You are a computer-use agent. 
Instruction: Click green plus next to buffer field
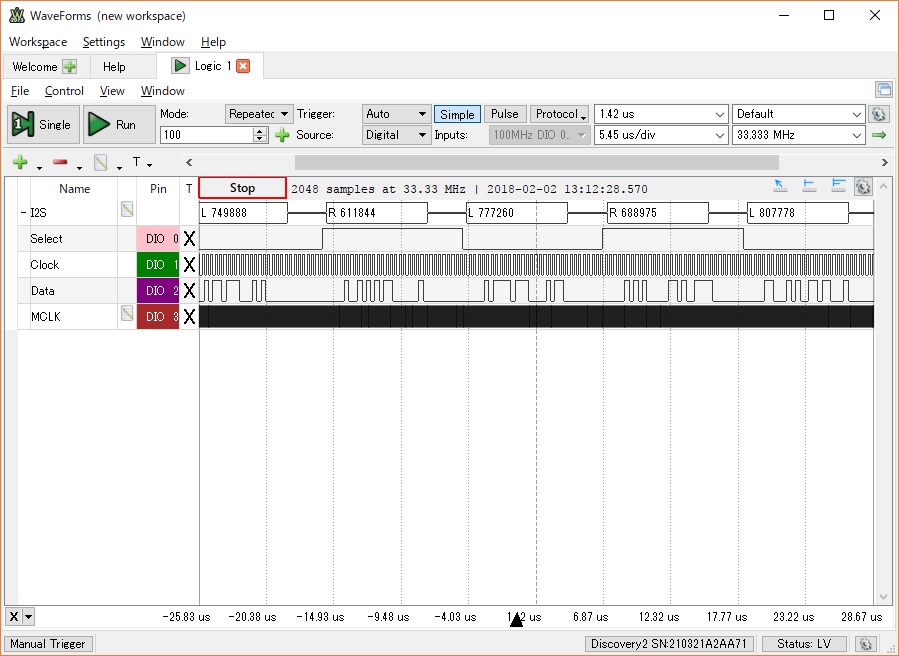click(x=282, y=135)
